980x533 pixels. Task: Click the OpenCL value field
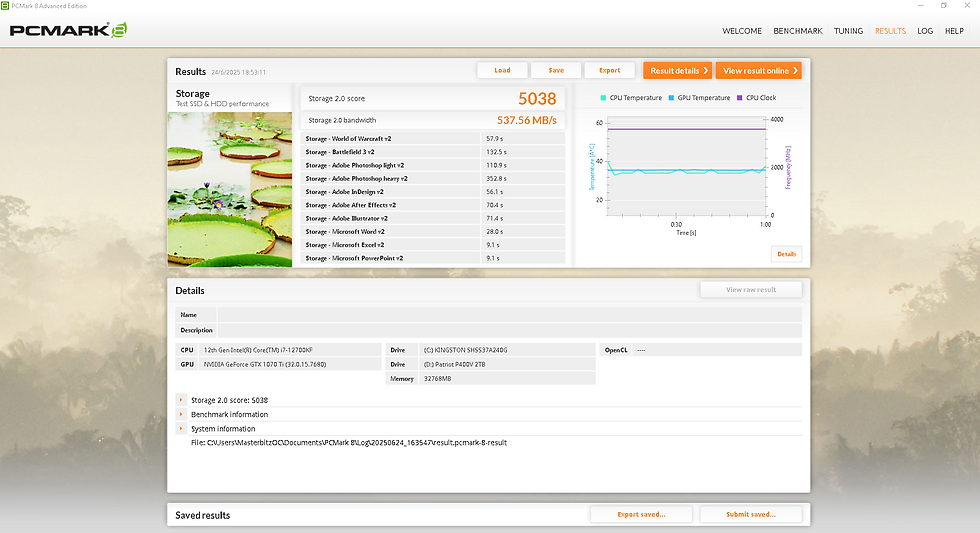[x=717, y=350]
